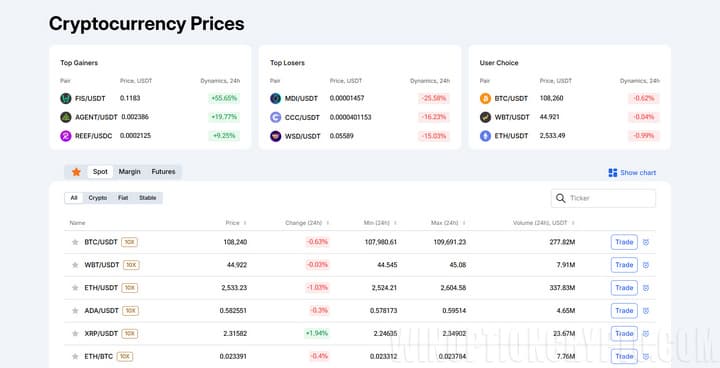Click Trade button for ADA/USDT
Image resolution: width=720 pixels, height=368 pixels.
point(624,311)
